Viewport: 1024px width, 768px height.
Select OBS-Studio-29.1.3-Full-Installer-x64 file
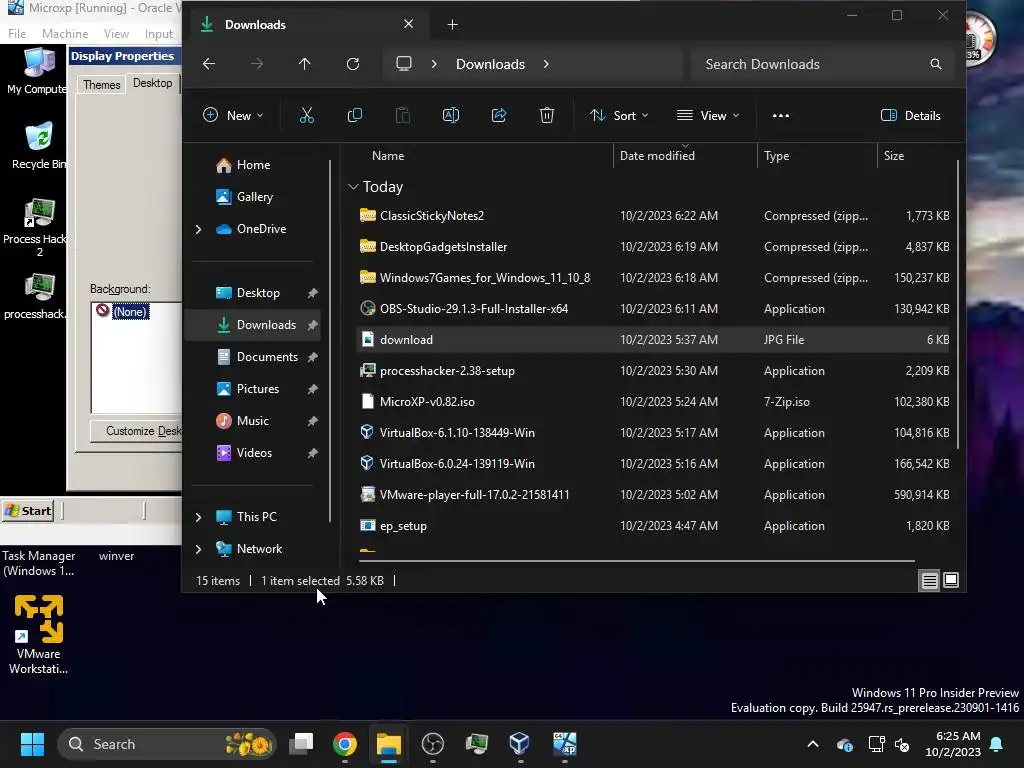point(473,309)
